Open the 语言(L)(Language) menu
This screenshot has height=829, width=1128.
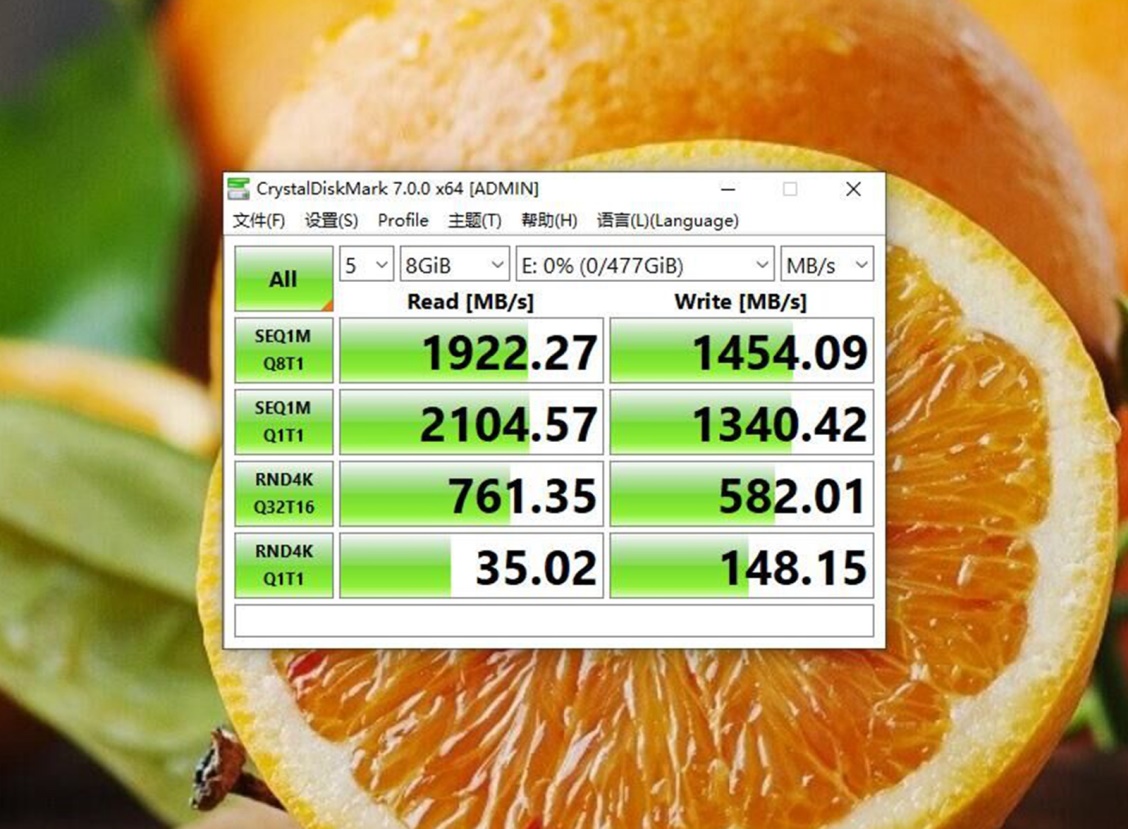point(668,220)
